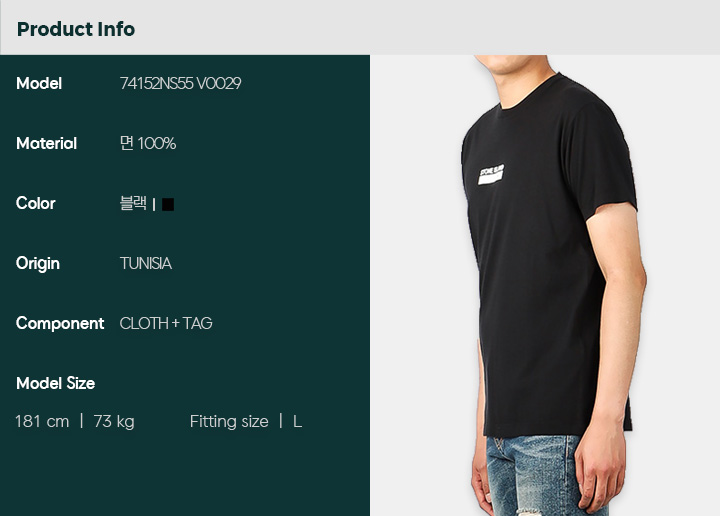
Task: Click the Product Info heading
Action: coord(76,29)
